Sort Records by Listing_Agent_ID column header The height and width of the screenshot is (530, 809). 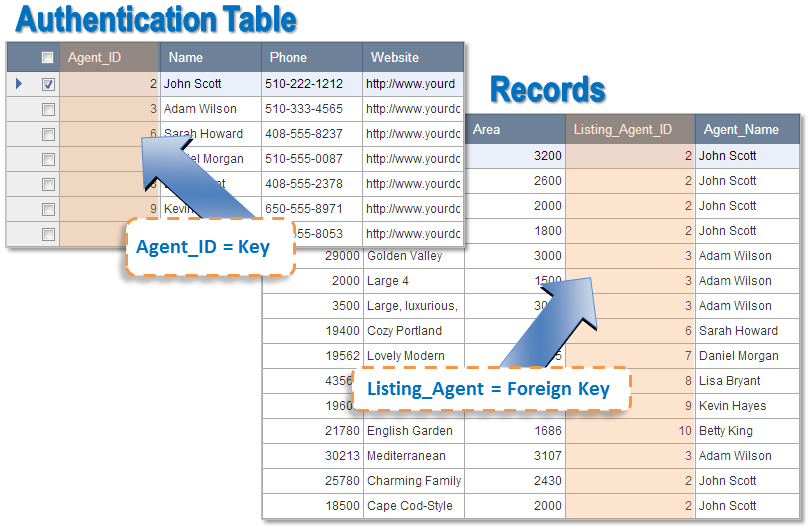pyautogui.click(x=630, y=130)
